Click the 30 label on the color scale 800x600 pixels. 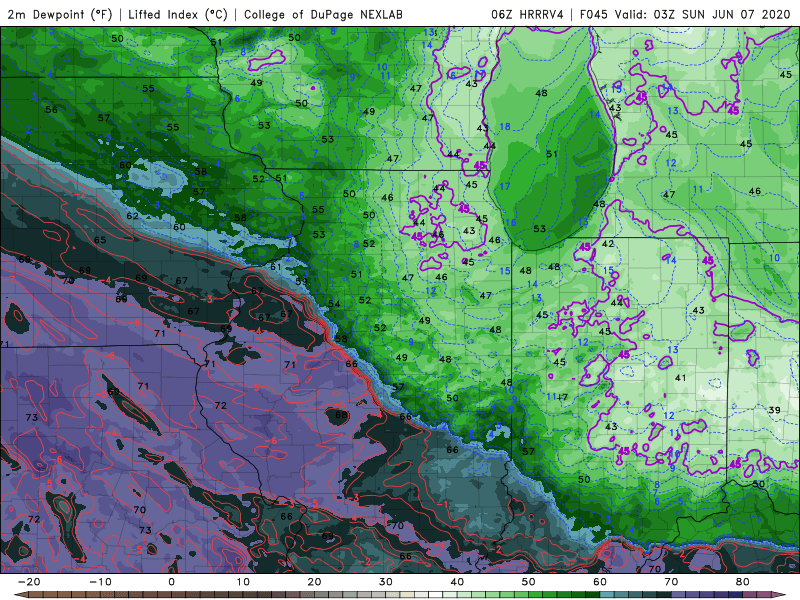pyautogui.click(x=386, y=582)
